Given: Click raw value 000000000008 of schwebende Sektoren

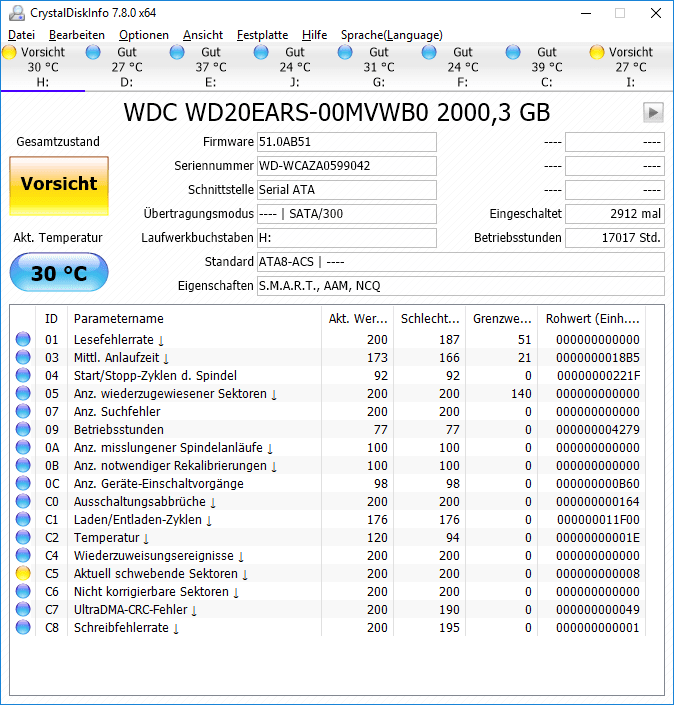Looking at the screenshot, I should [598, 574].
